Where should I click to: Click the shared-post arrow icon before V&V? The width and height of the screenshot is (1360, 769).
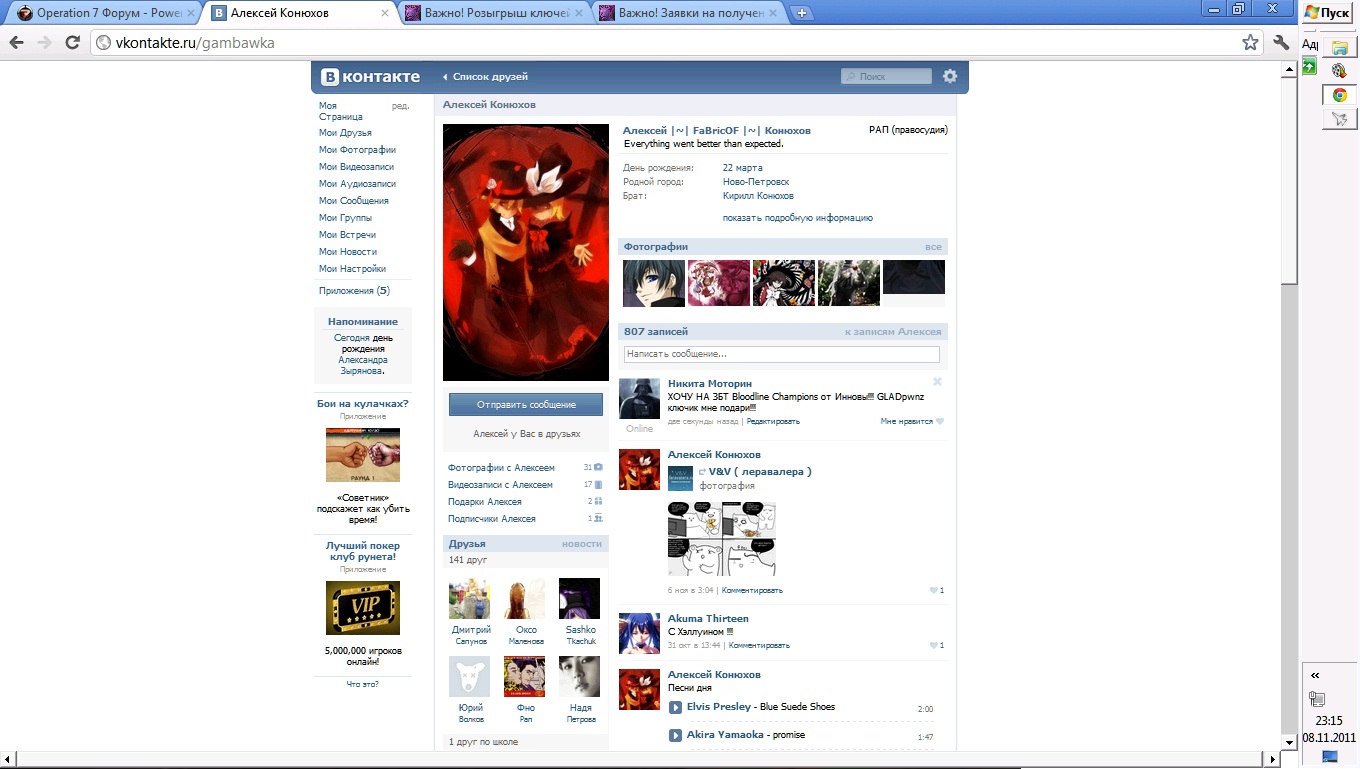pyautogui.click(x=702, y=472)
